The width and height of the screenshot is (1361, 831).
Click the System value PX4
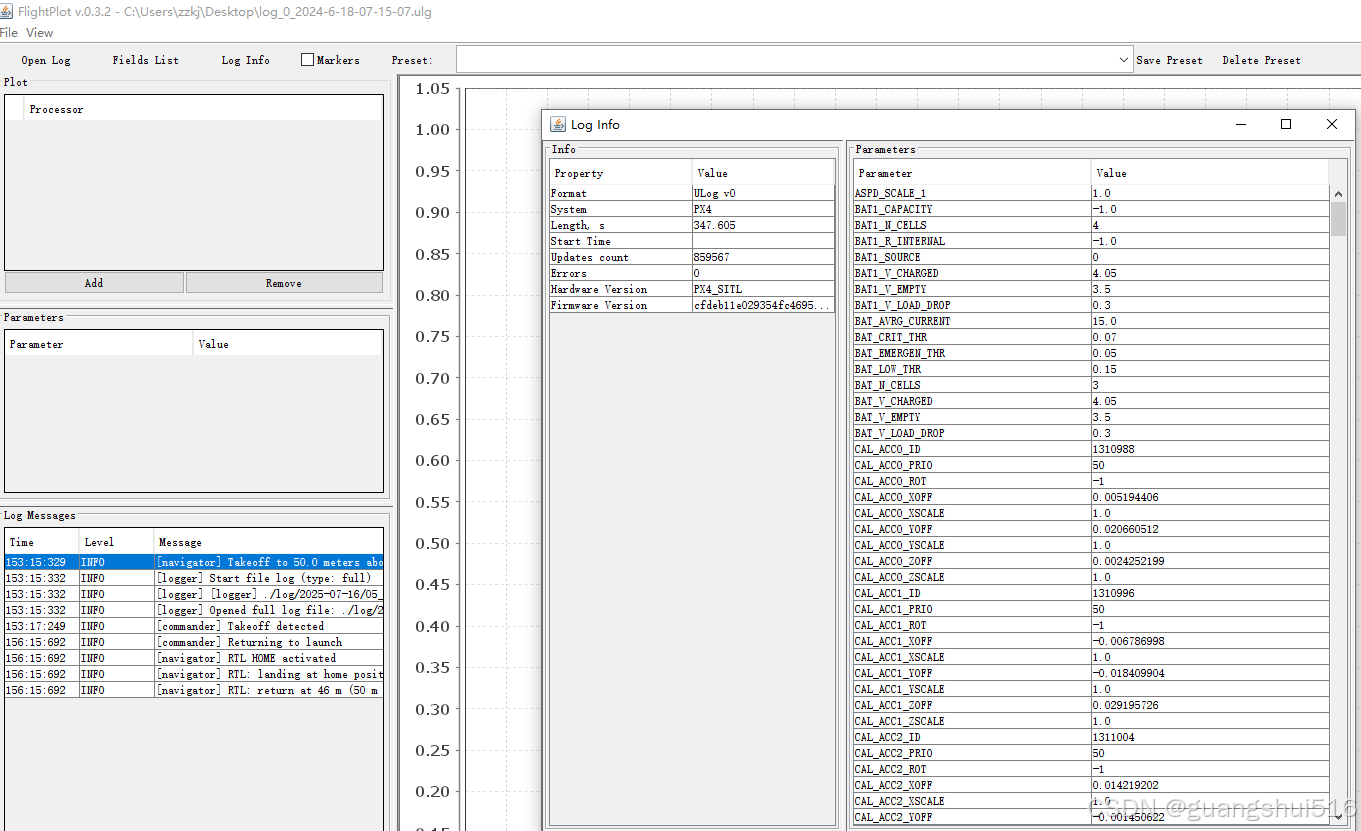[763, 209]
